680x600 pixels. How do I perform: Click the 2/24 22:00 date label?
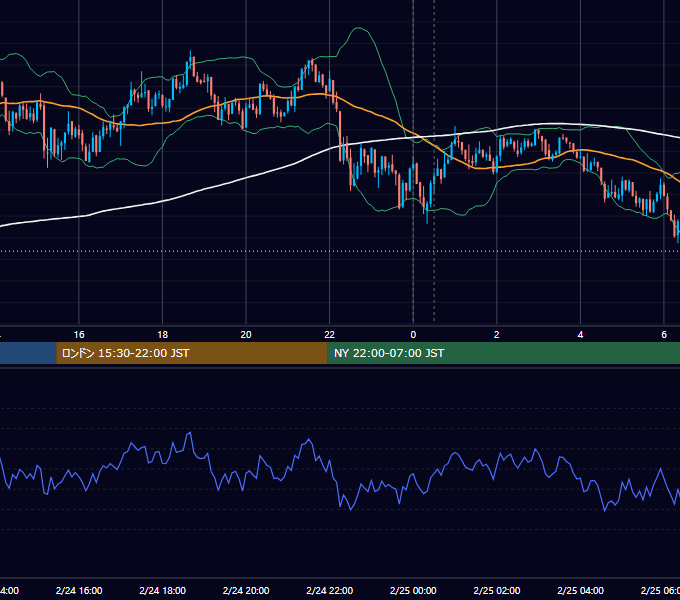click(x=330, y=590)
